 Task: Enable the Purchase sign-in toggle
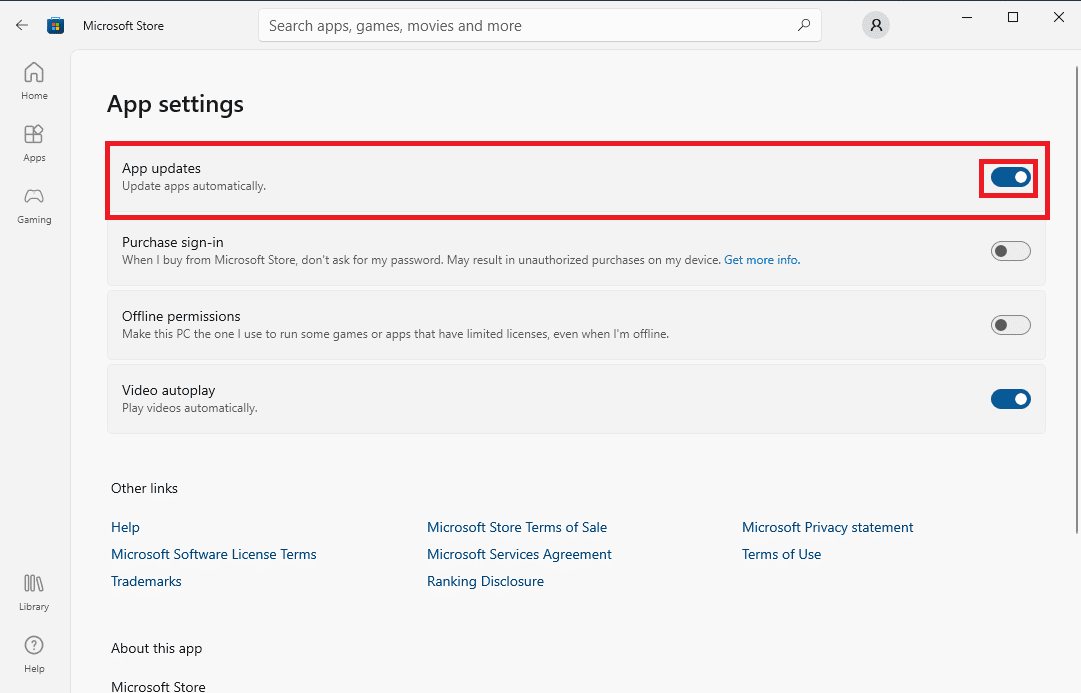[x=1011, y=251]
